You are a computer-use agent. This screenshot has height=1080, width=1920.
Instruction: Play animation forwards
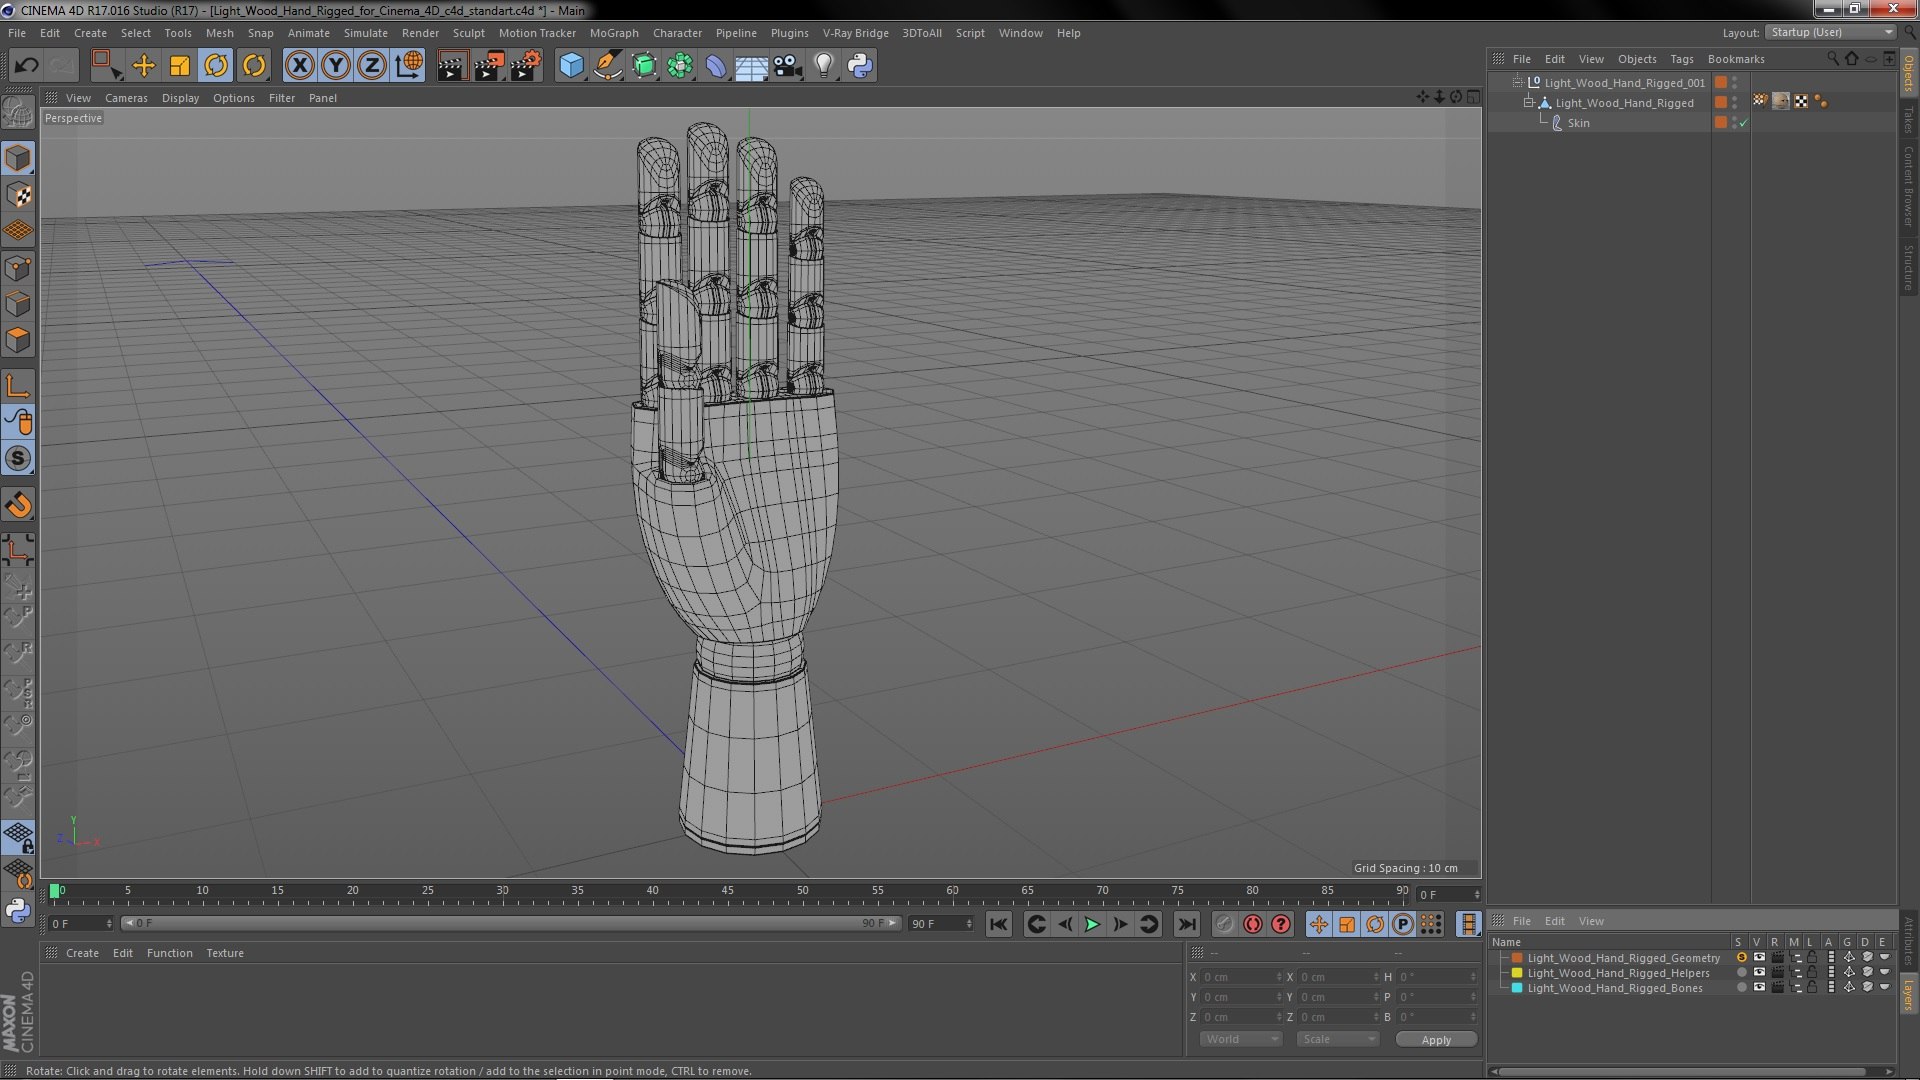1092,925
